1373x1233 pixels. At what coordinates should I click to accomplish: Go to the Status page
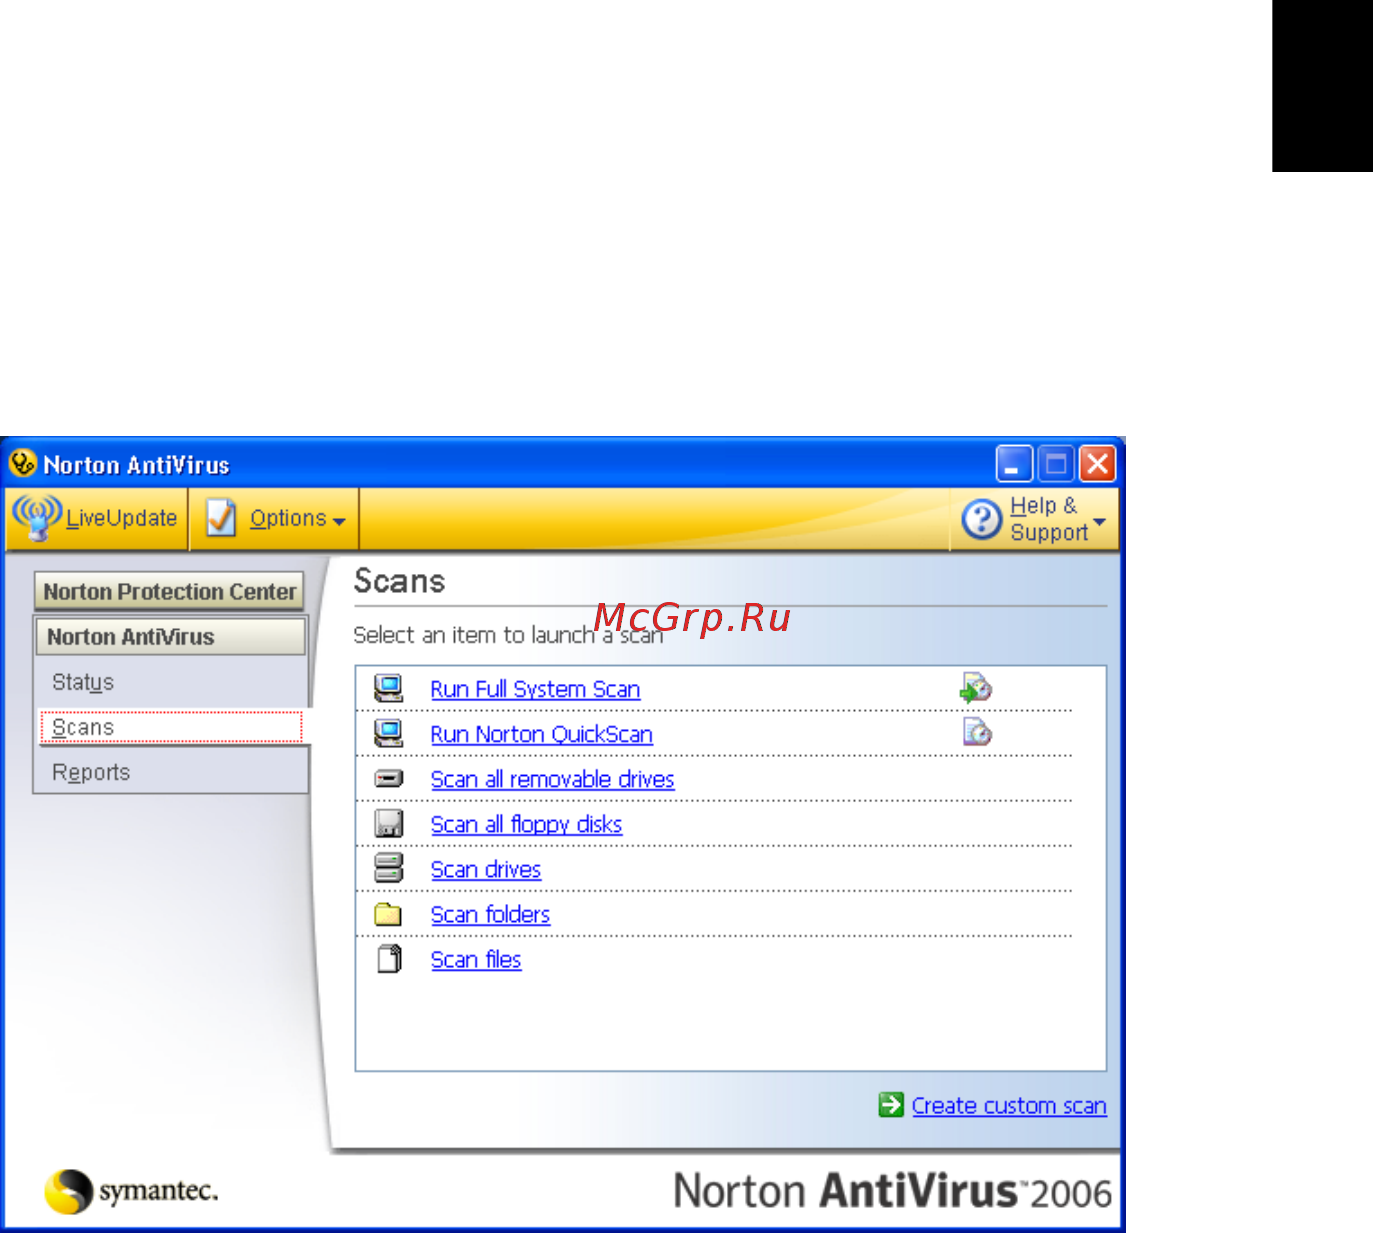[x=83, y=682]
